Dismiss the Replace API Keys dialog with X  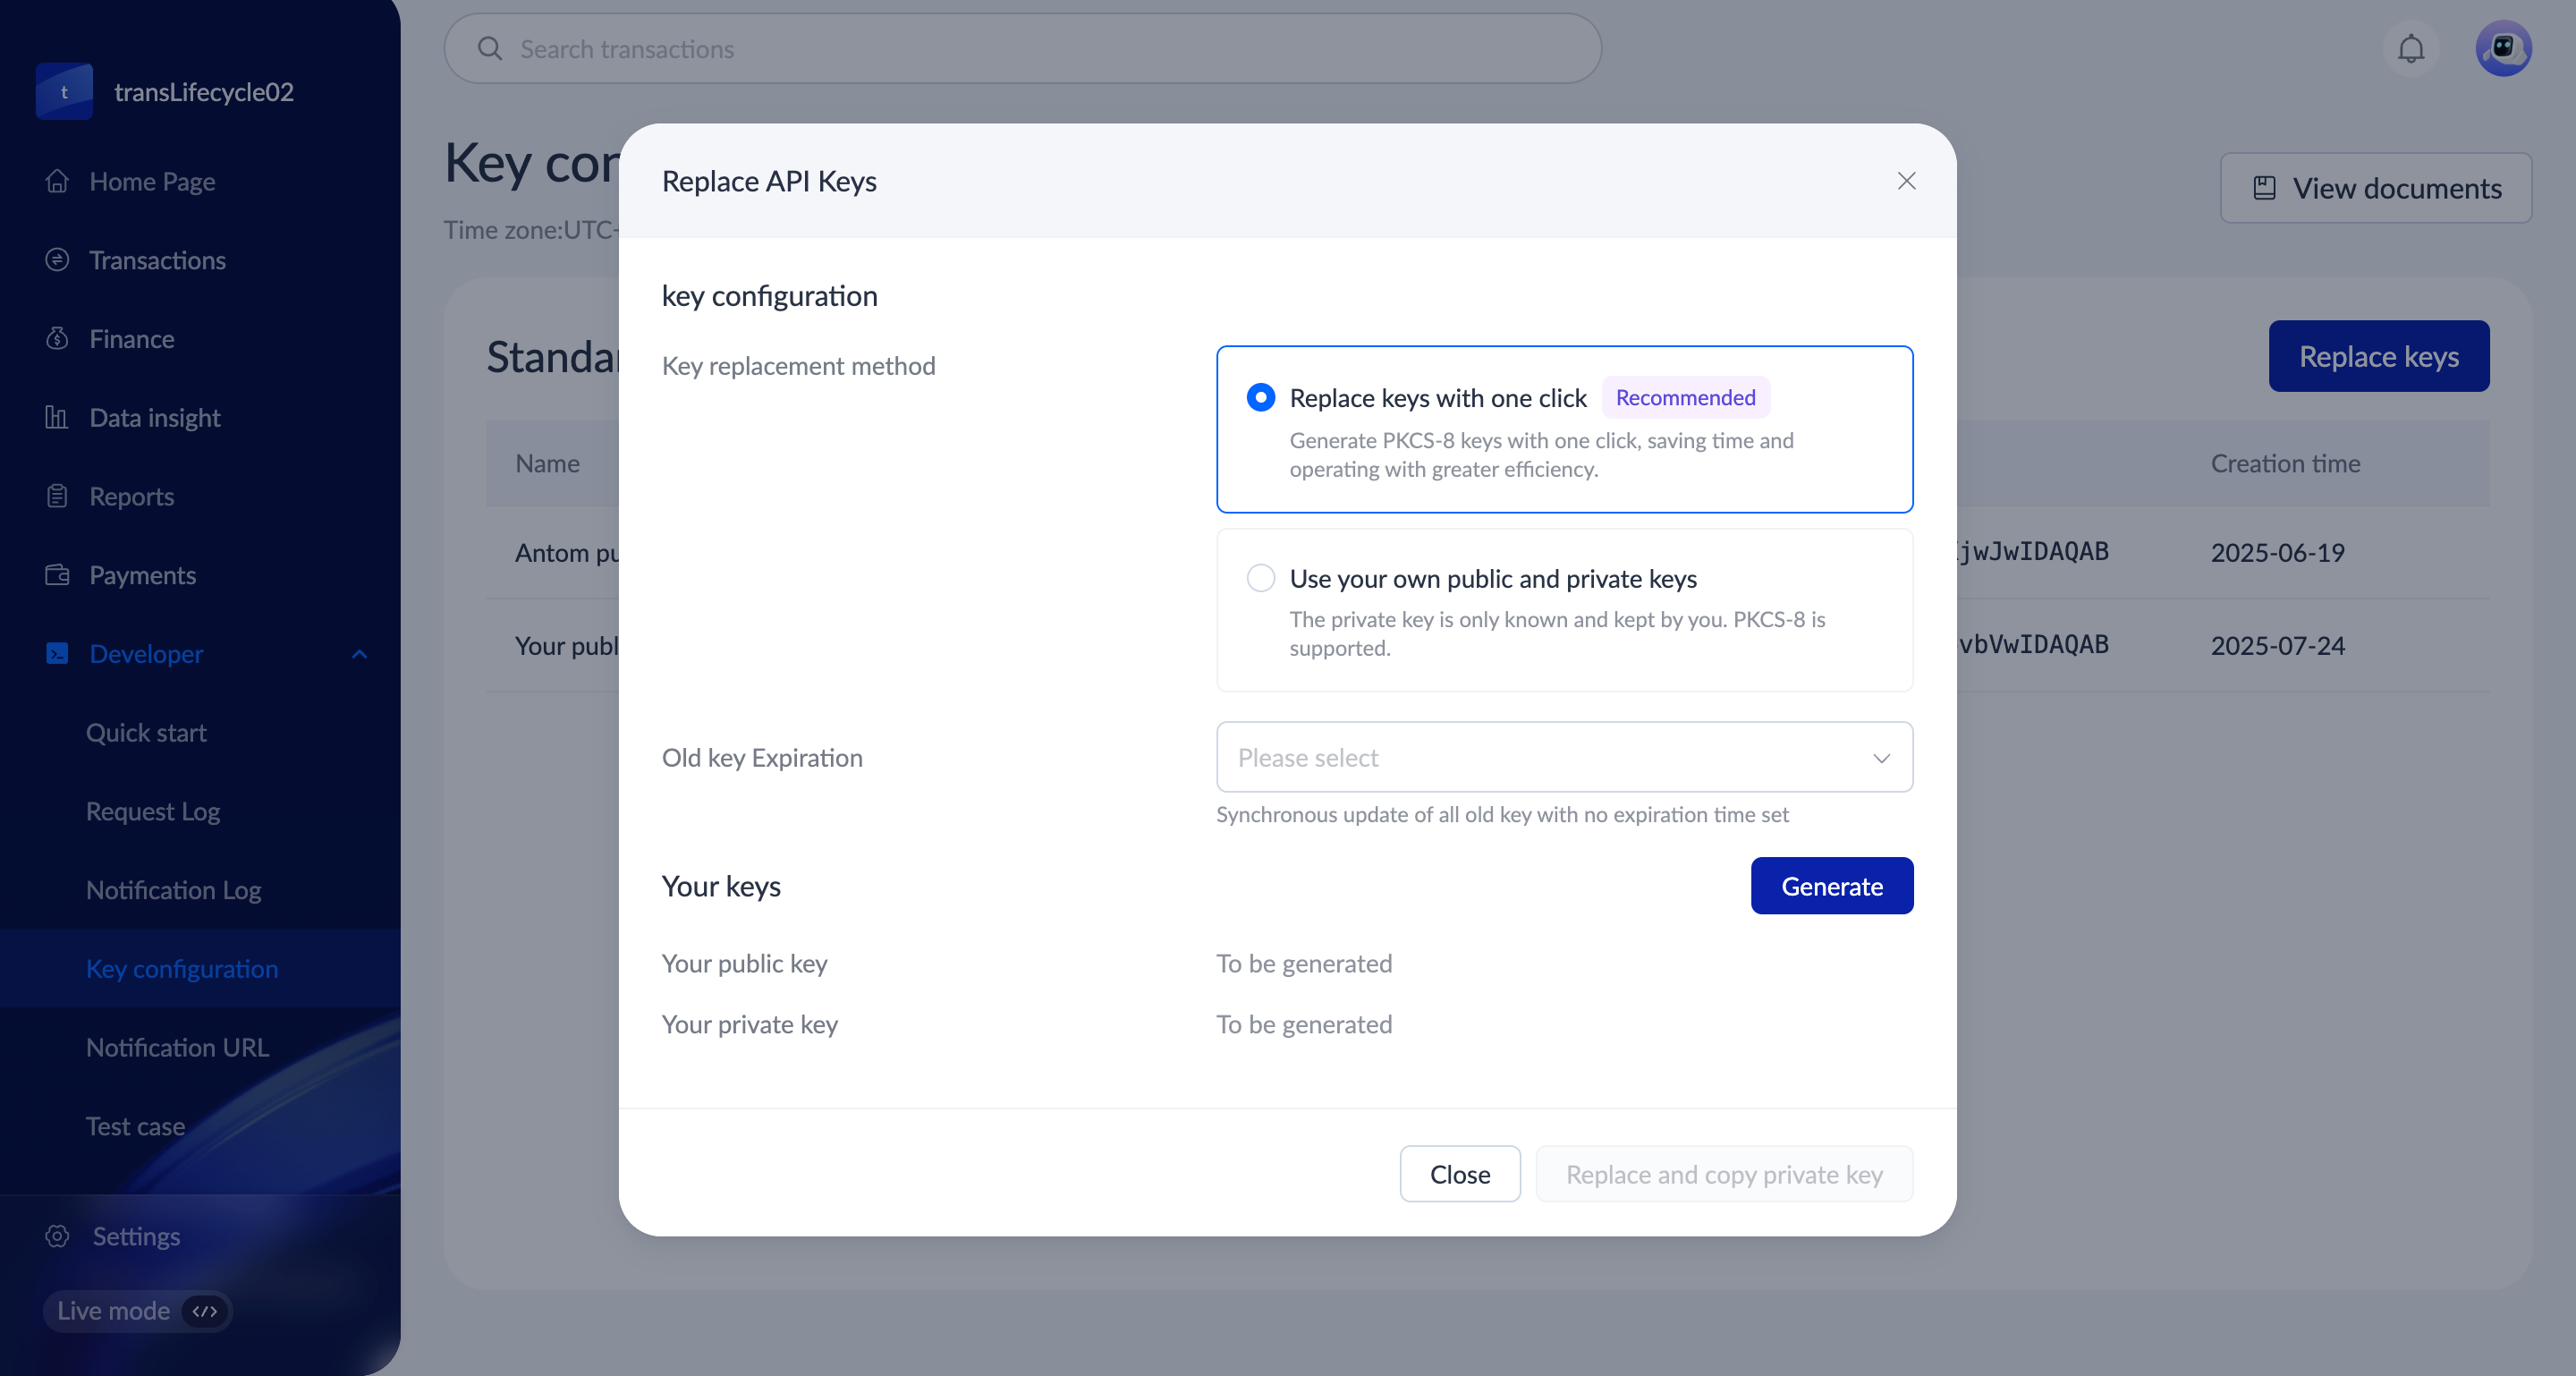coord(1906,181)
